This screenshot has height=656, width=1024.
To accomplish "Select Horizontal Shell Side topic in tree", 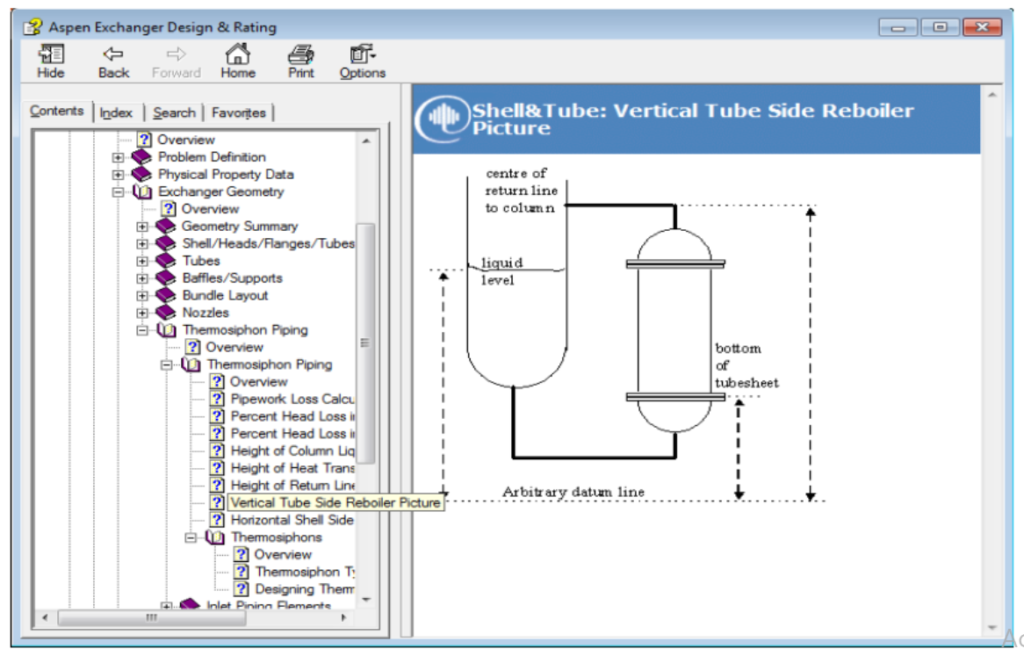I will (291, 521).
